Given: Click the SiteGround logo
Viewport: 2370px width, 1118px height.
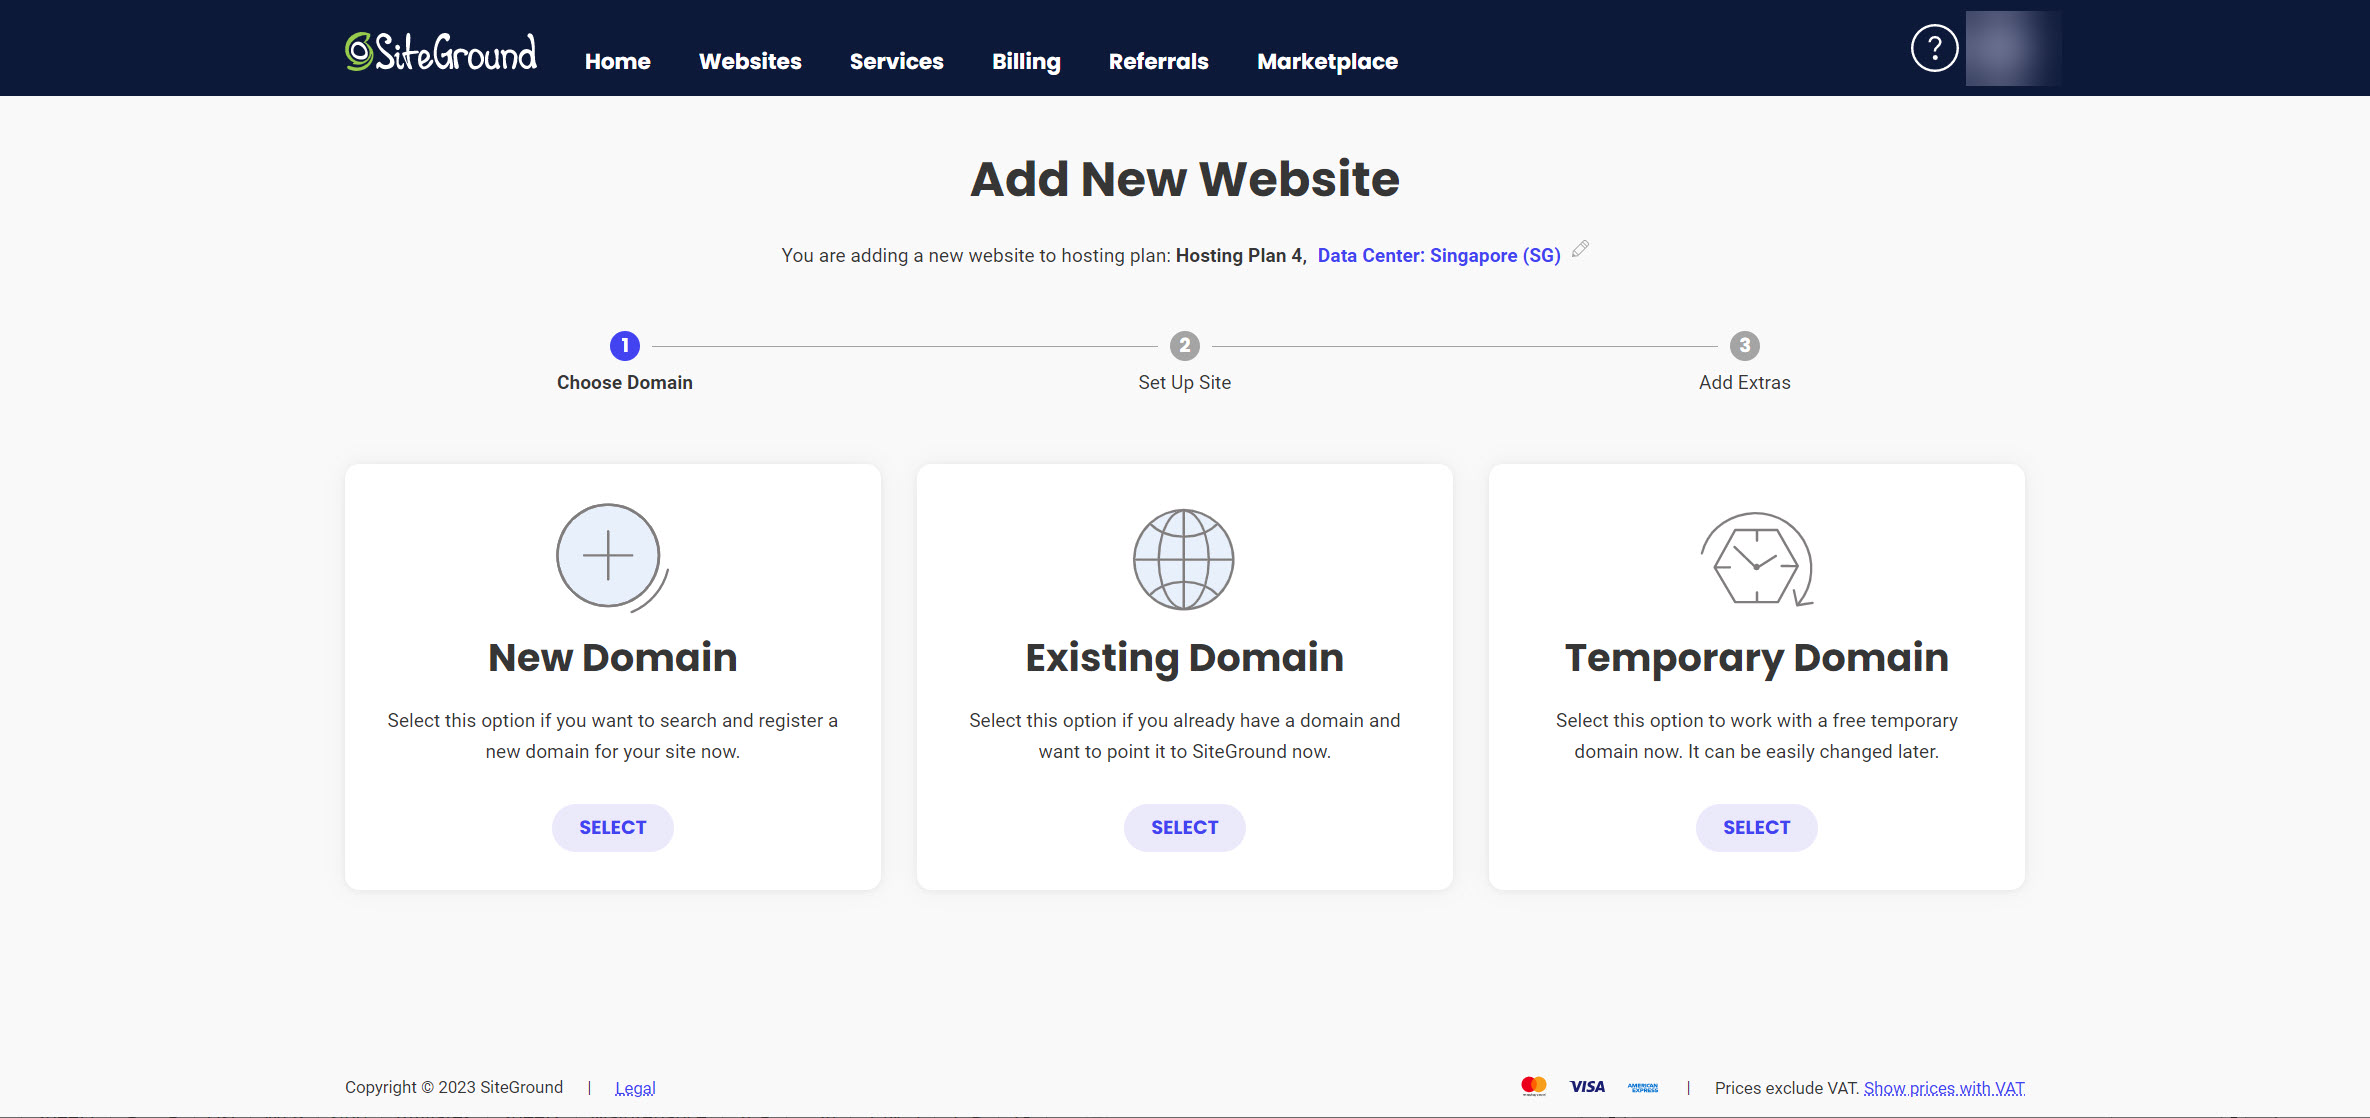Looking at the screenshot, I should [441, 52].
